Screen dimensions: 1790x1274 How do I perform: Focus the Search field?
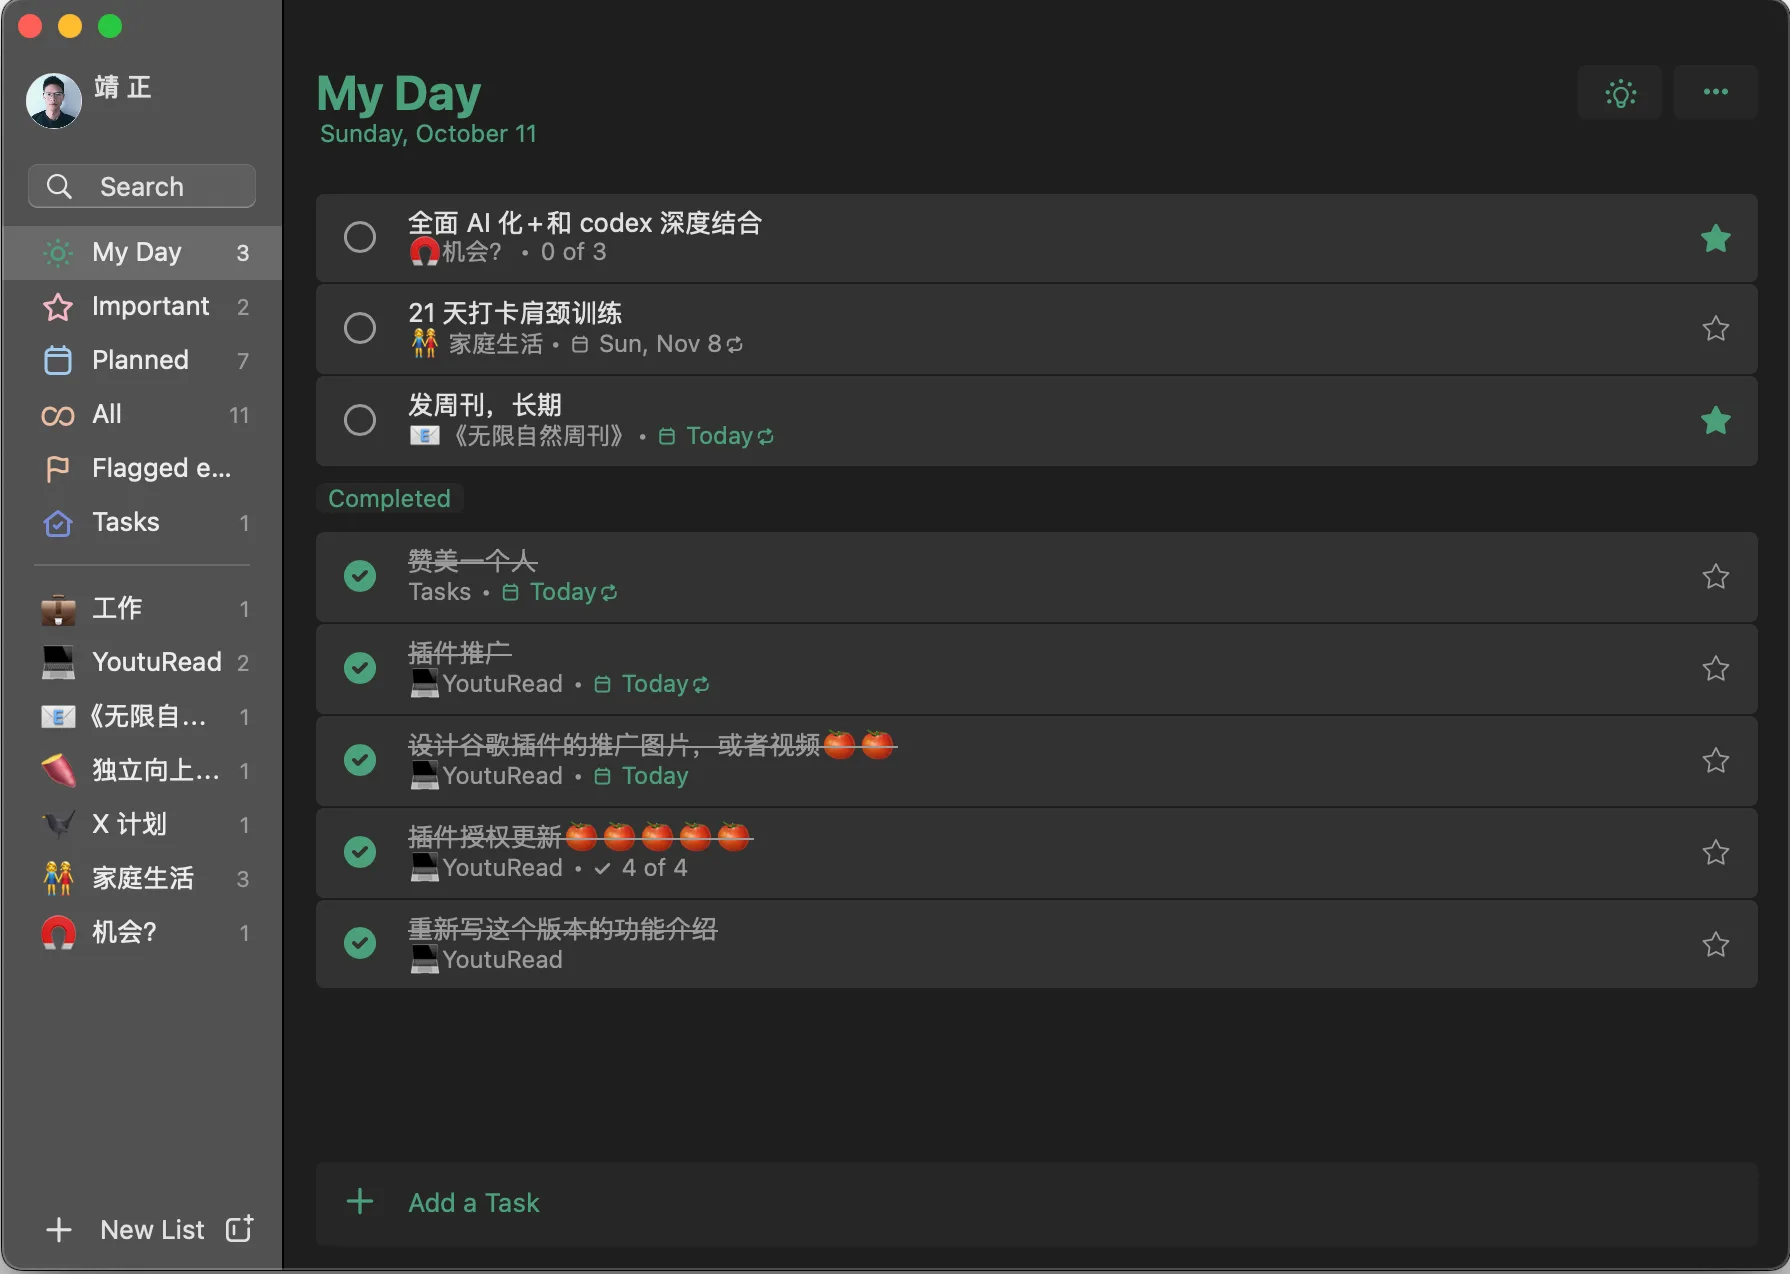pyautogui.click(x=142, y=187)
